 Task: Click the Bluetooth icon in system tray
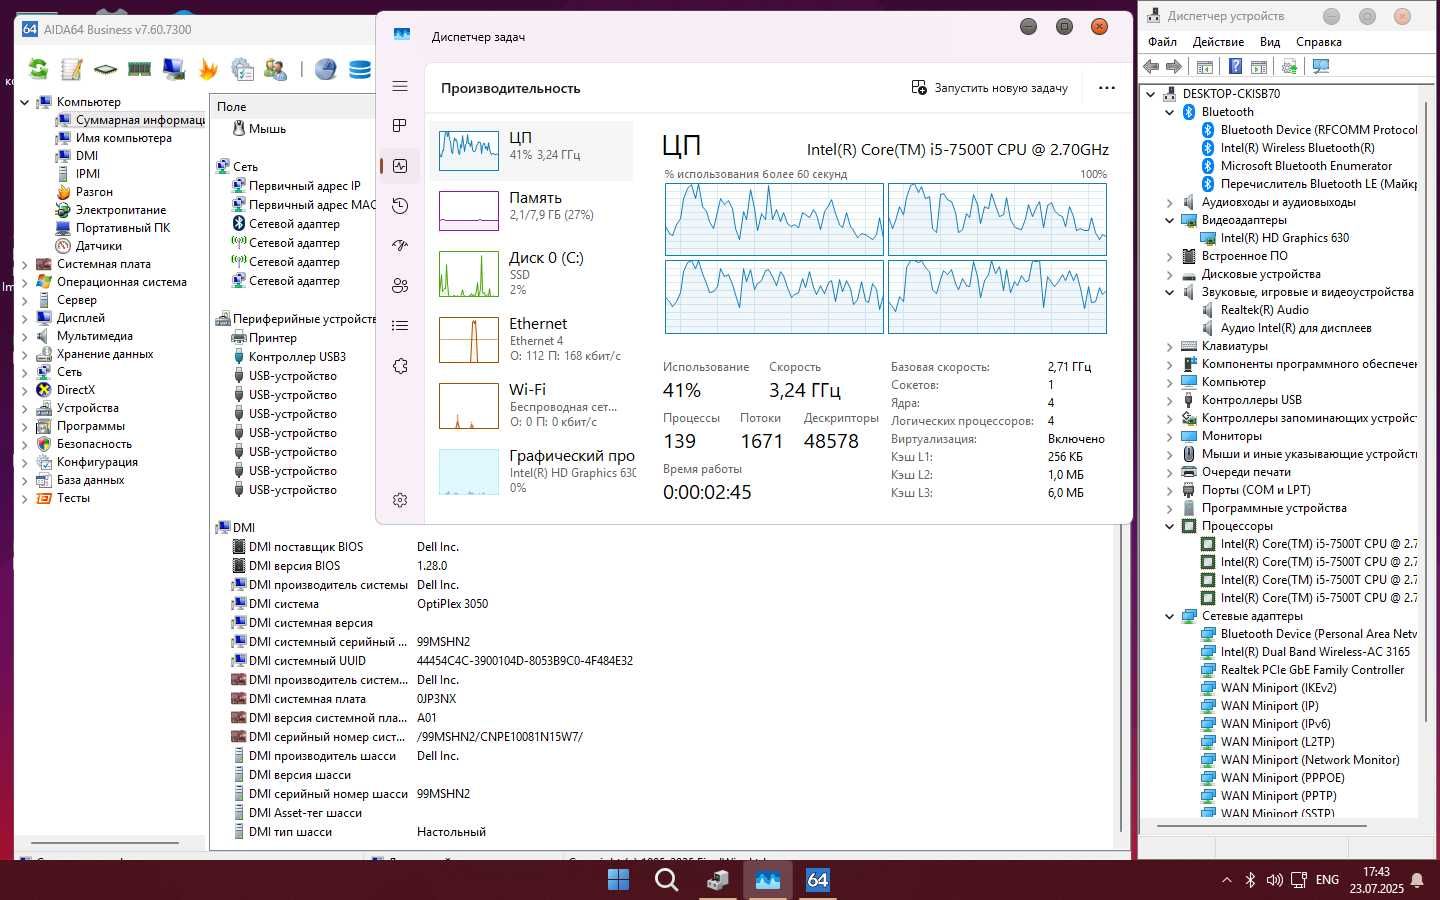(x=1250, y=880)
